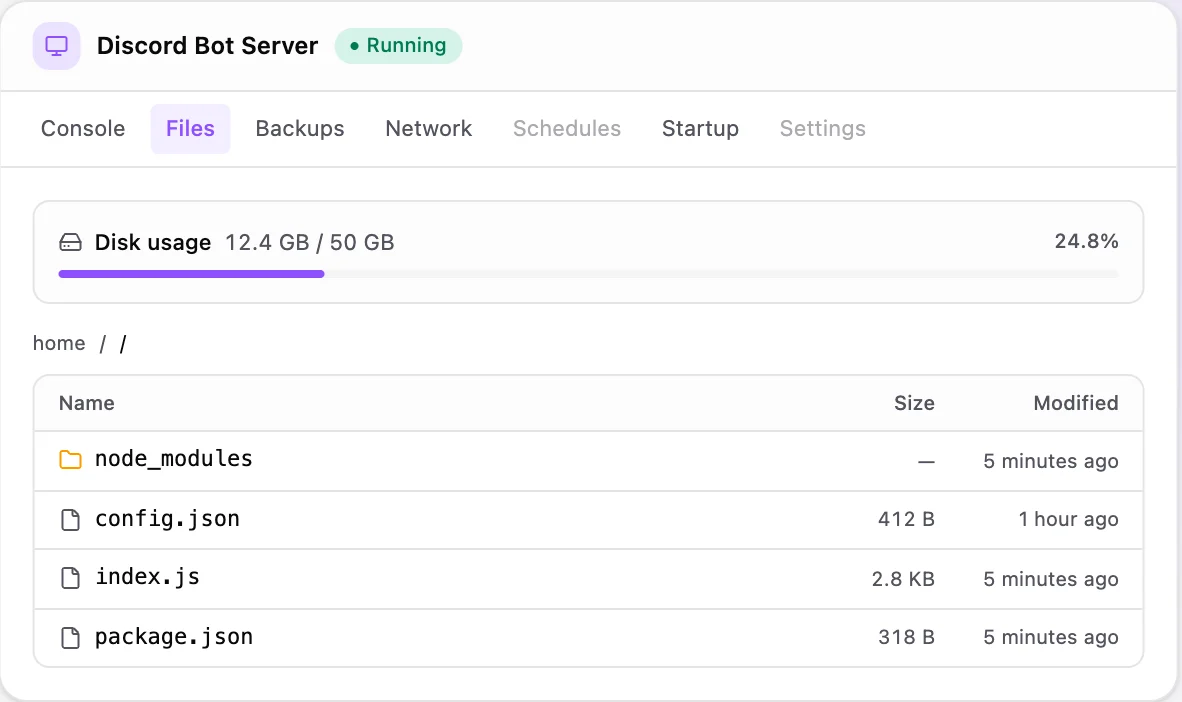Click the 2.8 KB size value
The height and width of the screenshot is (702, 1182).
click(x=903, y=579)
